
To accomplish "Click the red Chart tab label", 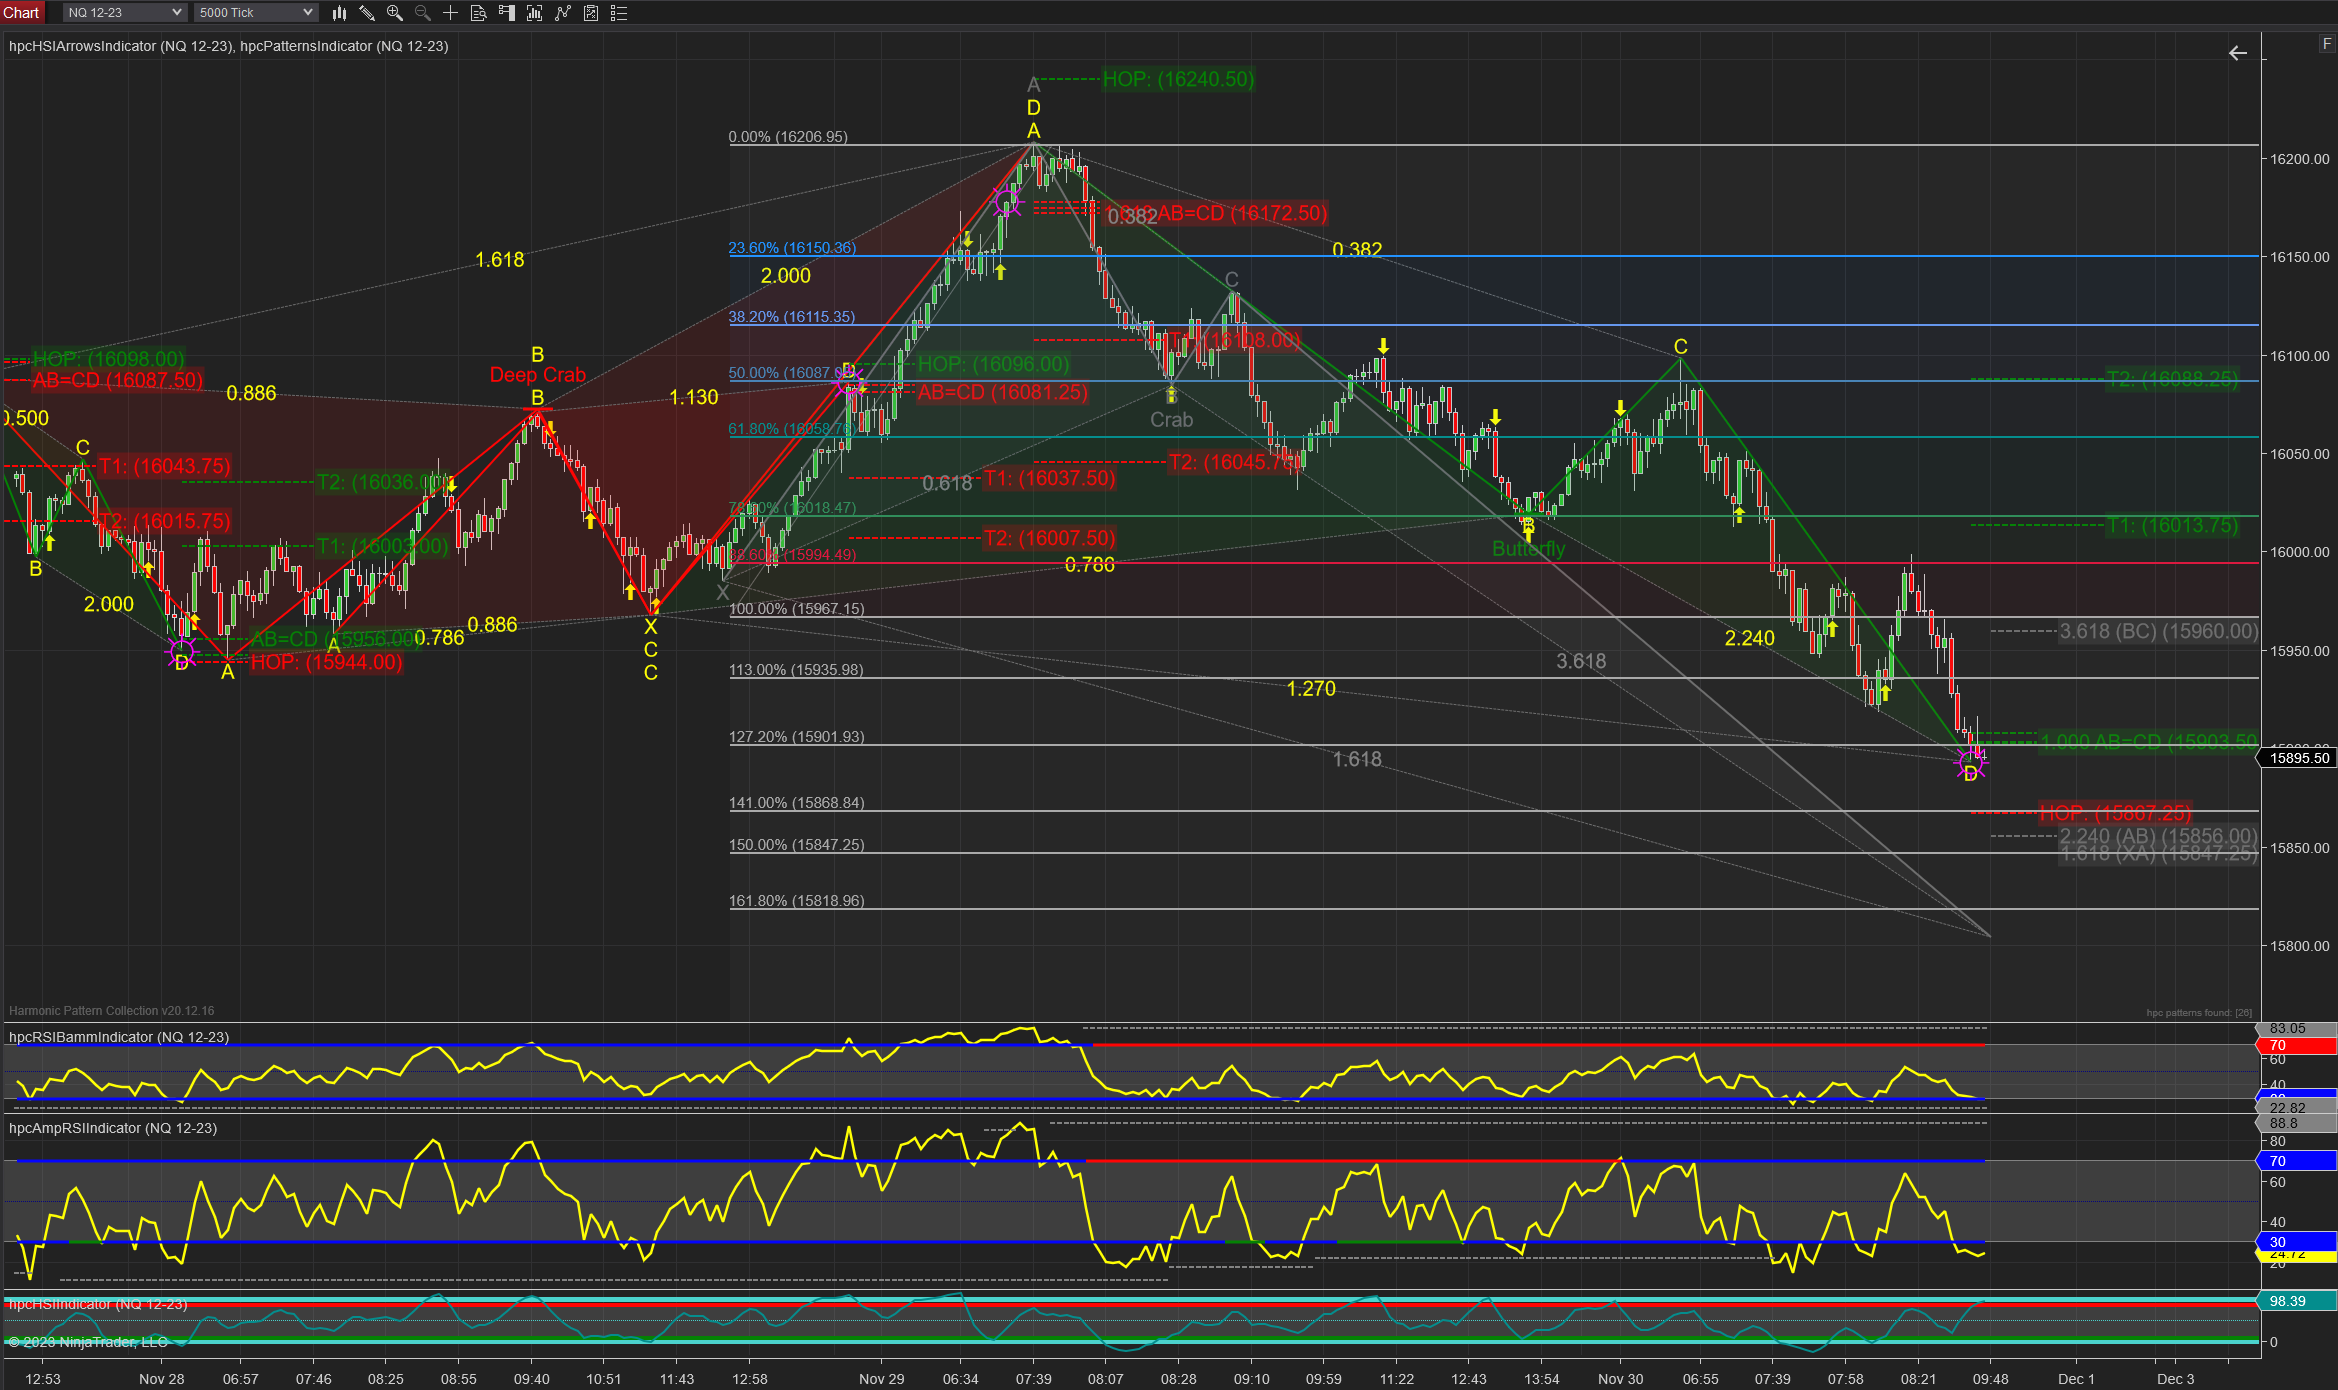I will 21,13.
